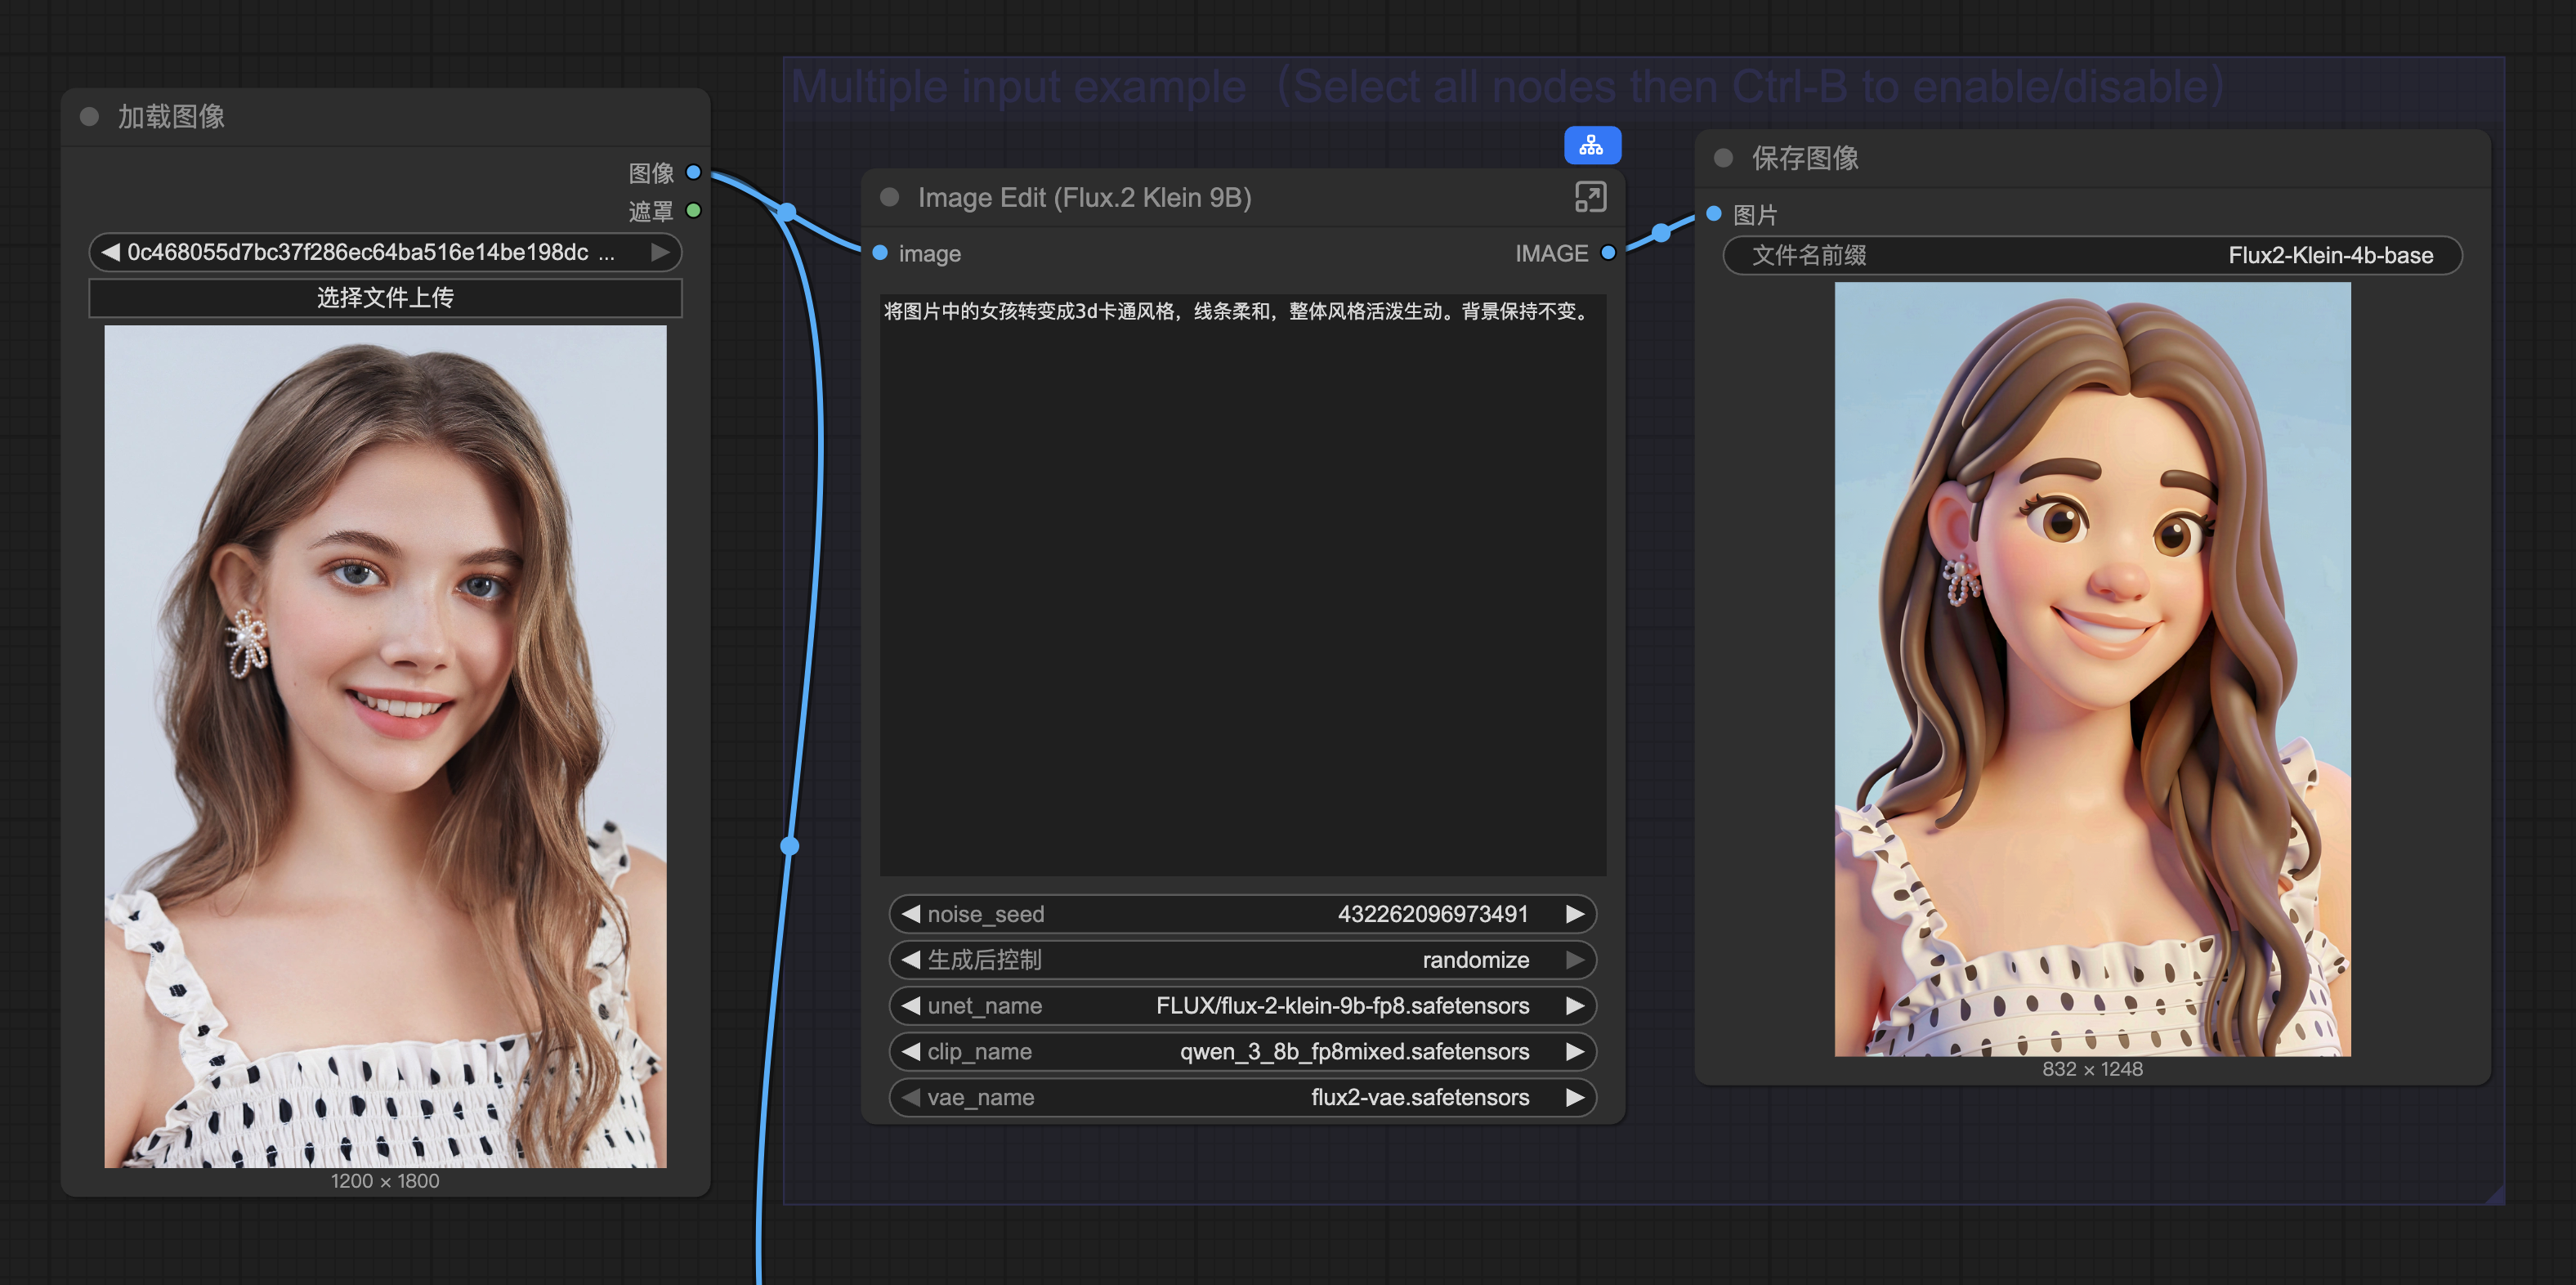
Task: Collapse the 保存图像 node via title dot
Action: click(x=1722, y=158)
